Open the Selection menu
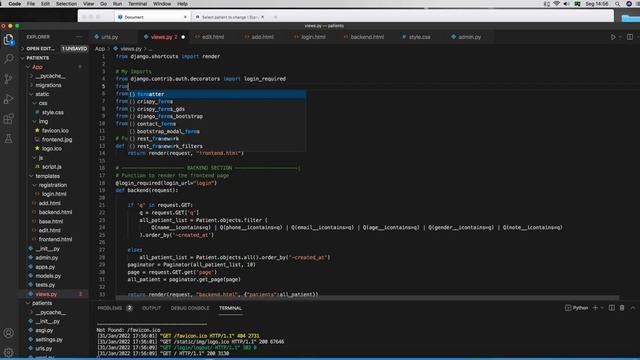Viewport: 640px width, 360px height. (x=66, y=4)
